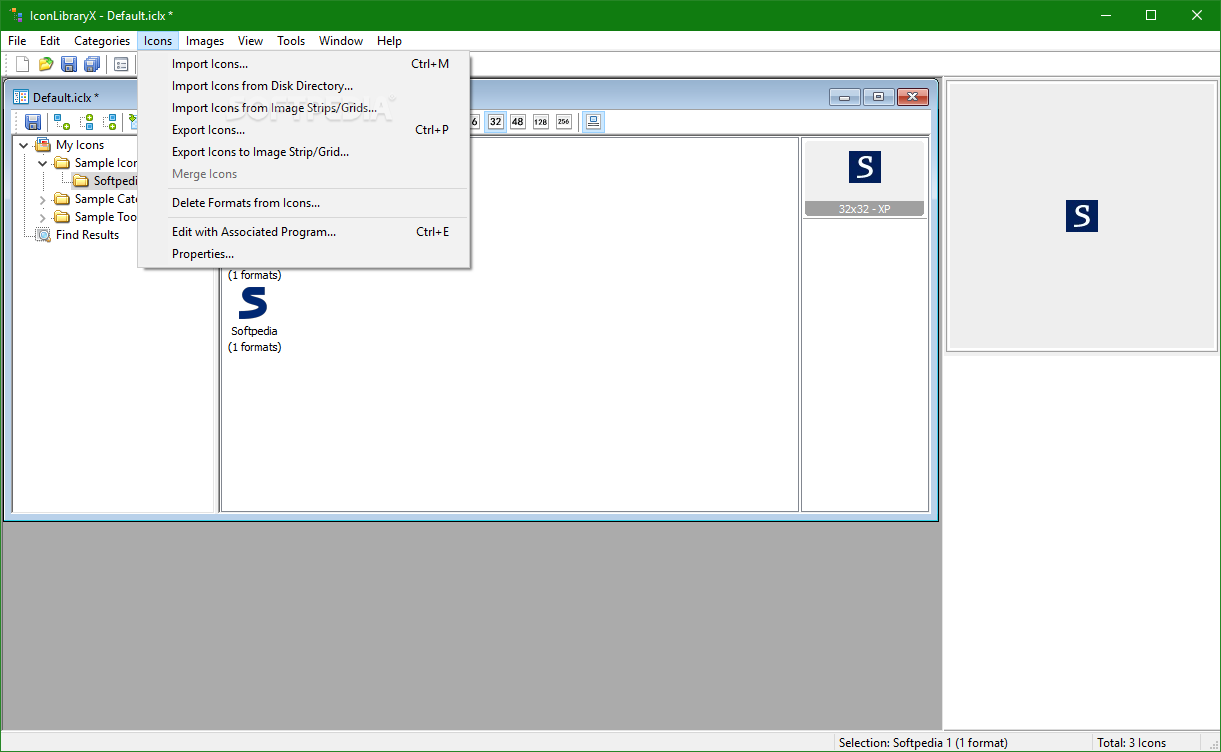Open the Categories menu

point(102,41)
